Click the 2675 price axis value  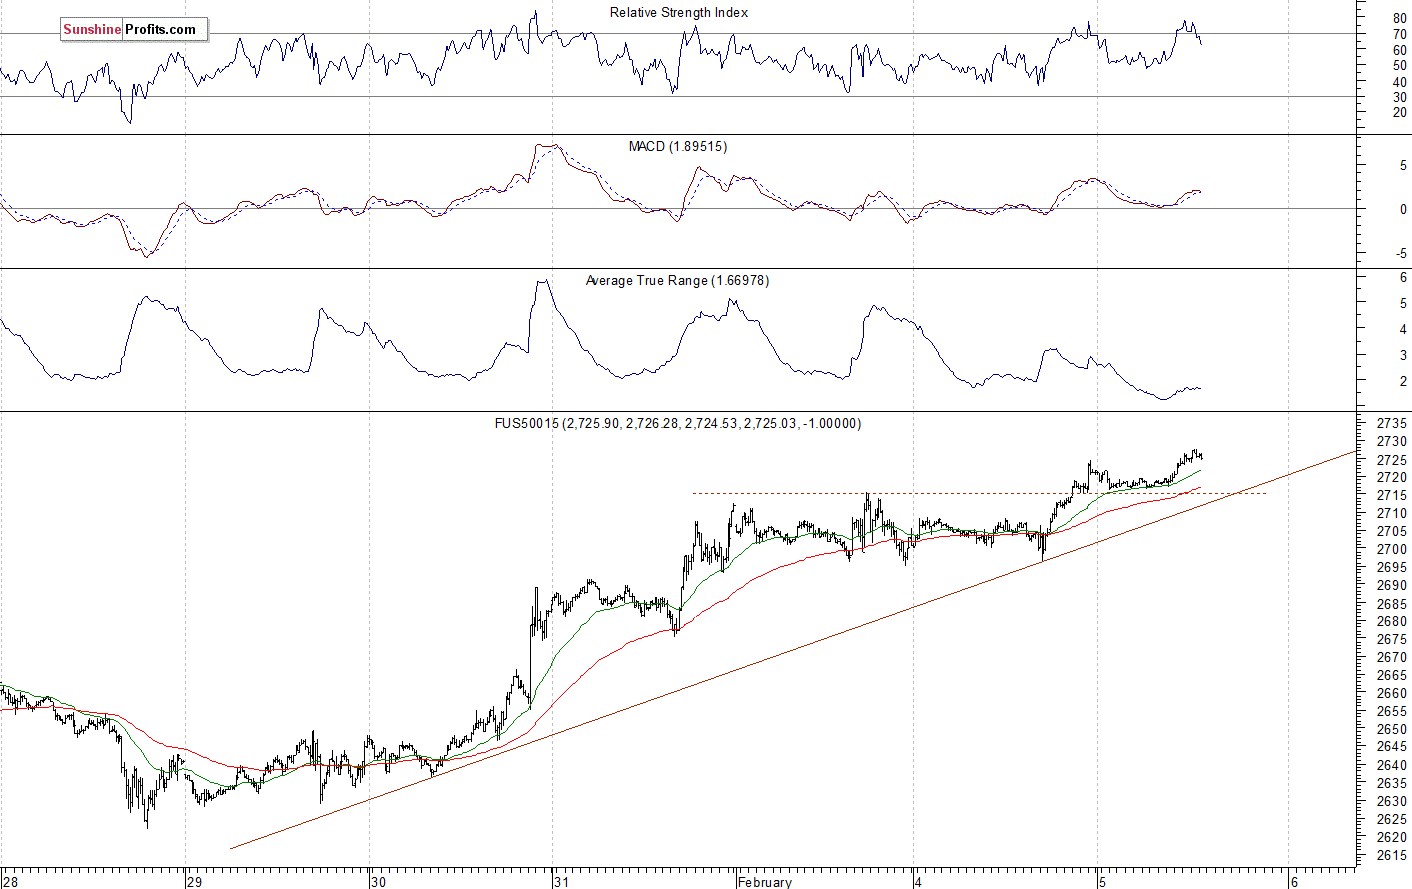coord(1392,639)
